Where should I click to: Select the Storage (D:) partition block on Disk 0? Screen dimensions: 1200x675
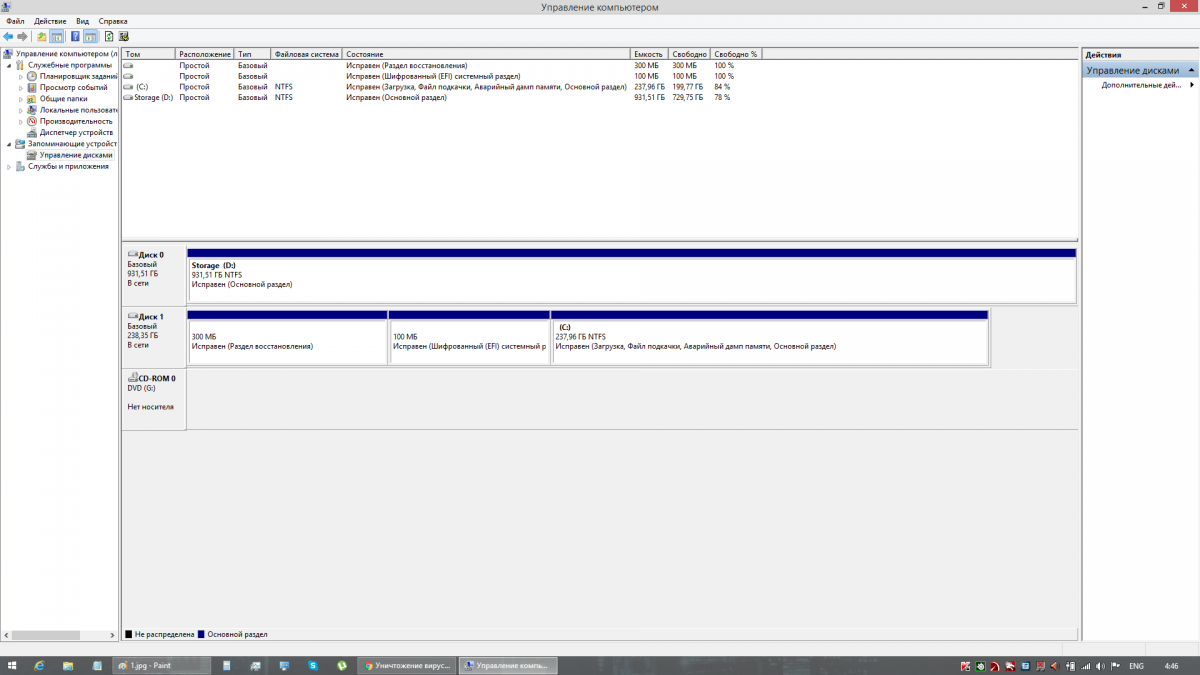tap(632, 276)
